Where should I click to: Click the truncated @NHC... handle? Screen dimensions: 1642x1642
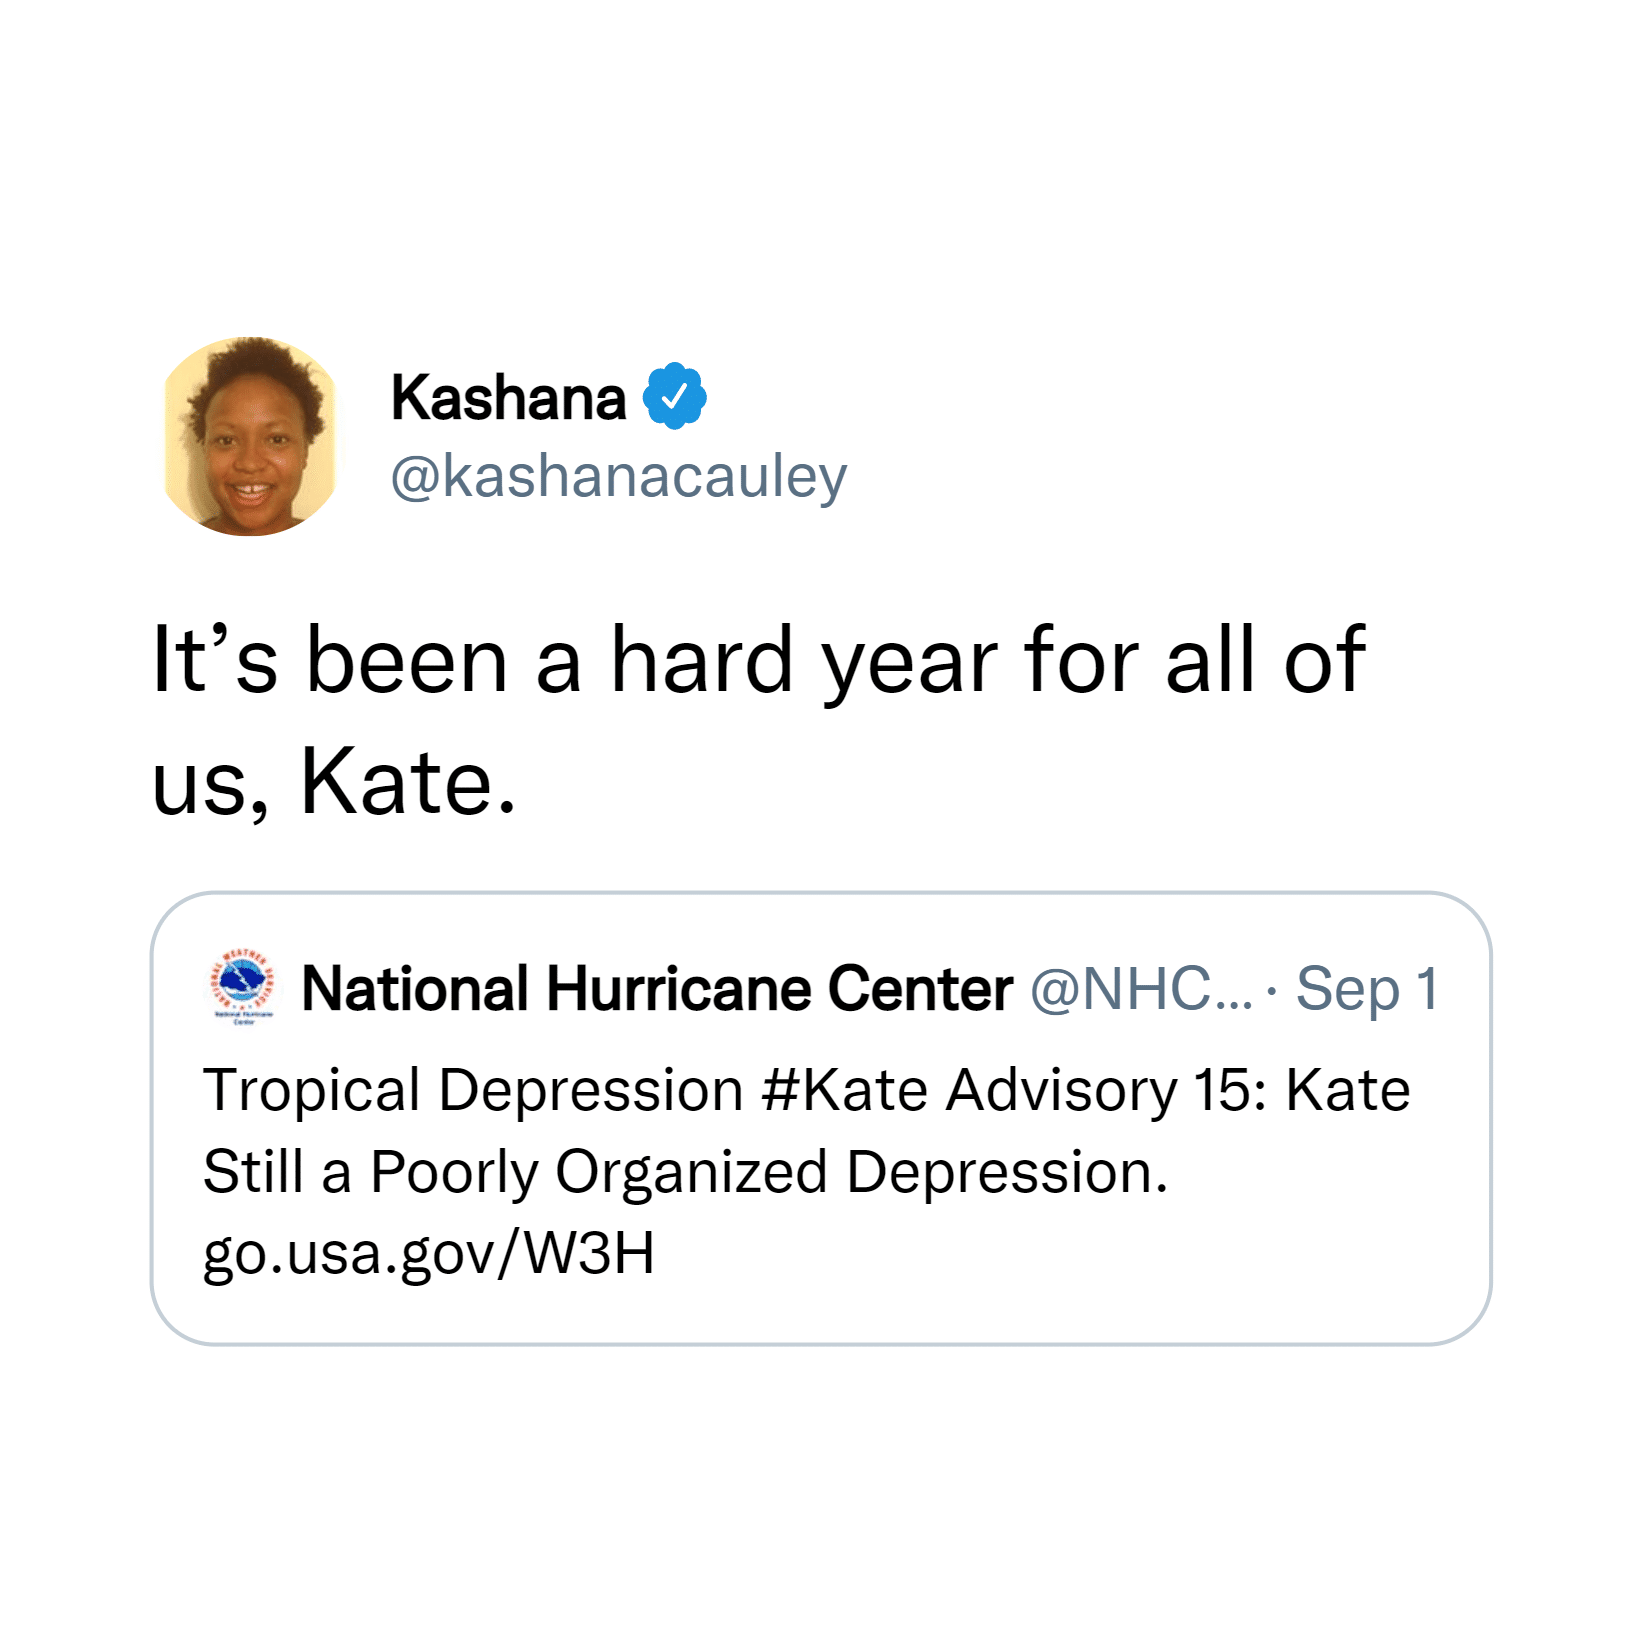1141,989
